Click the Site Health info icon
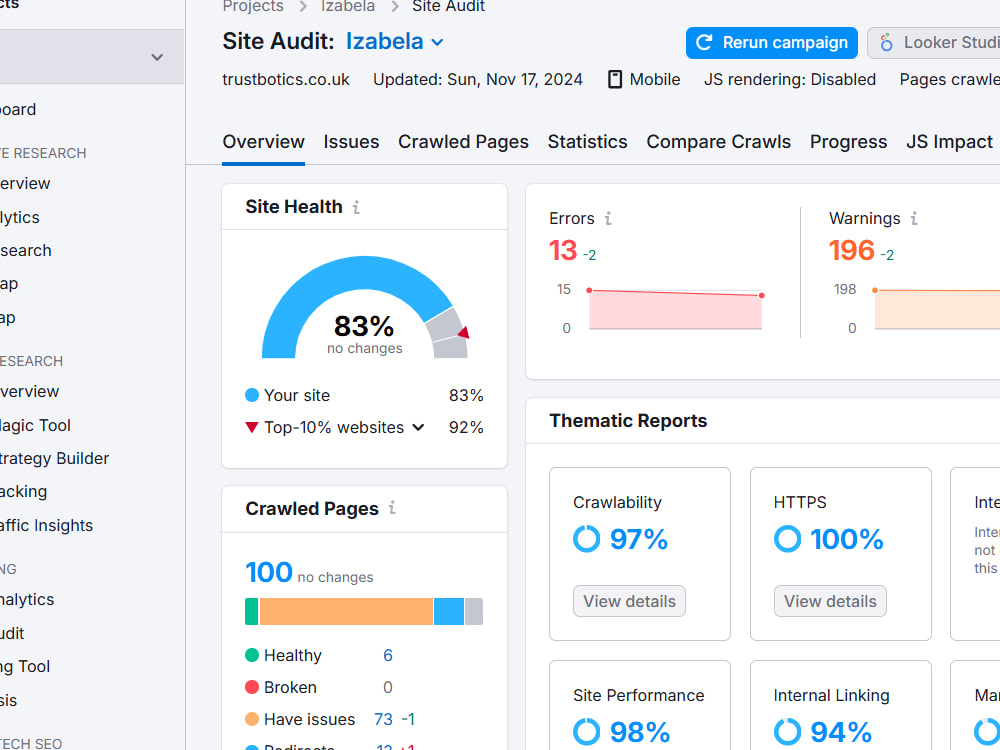 (357, 207)
